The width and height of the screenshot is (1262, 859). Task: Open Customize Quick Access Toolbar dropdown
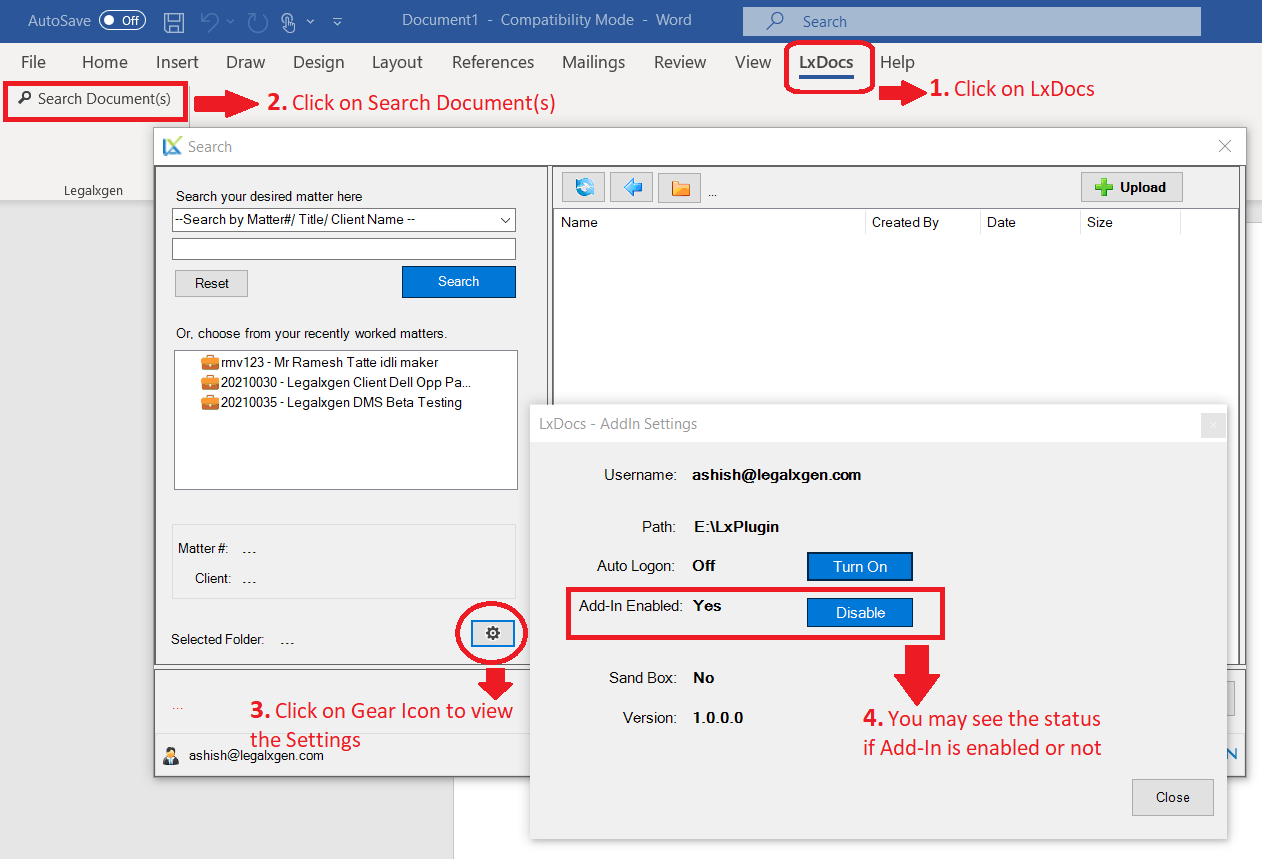pyautogui.click(x=337, y=21)
